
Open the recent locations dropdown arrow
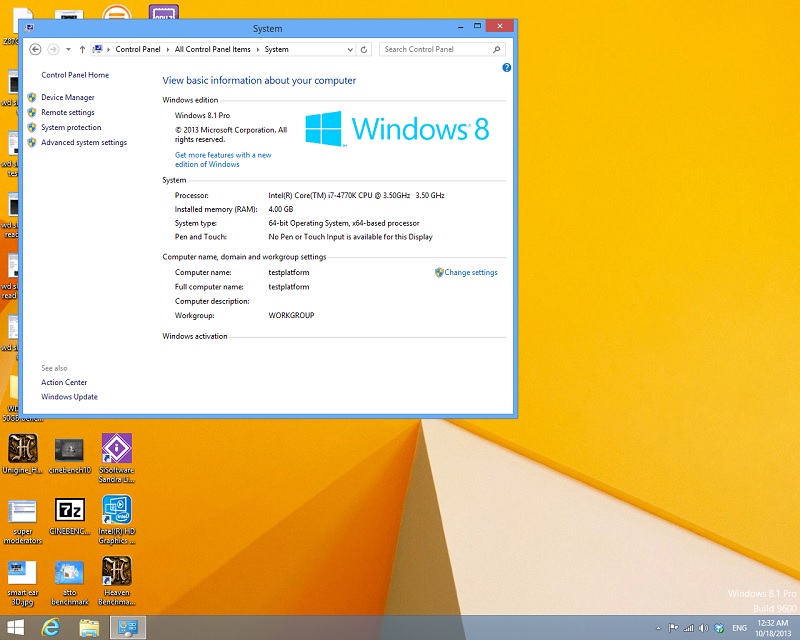68,50
